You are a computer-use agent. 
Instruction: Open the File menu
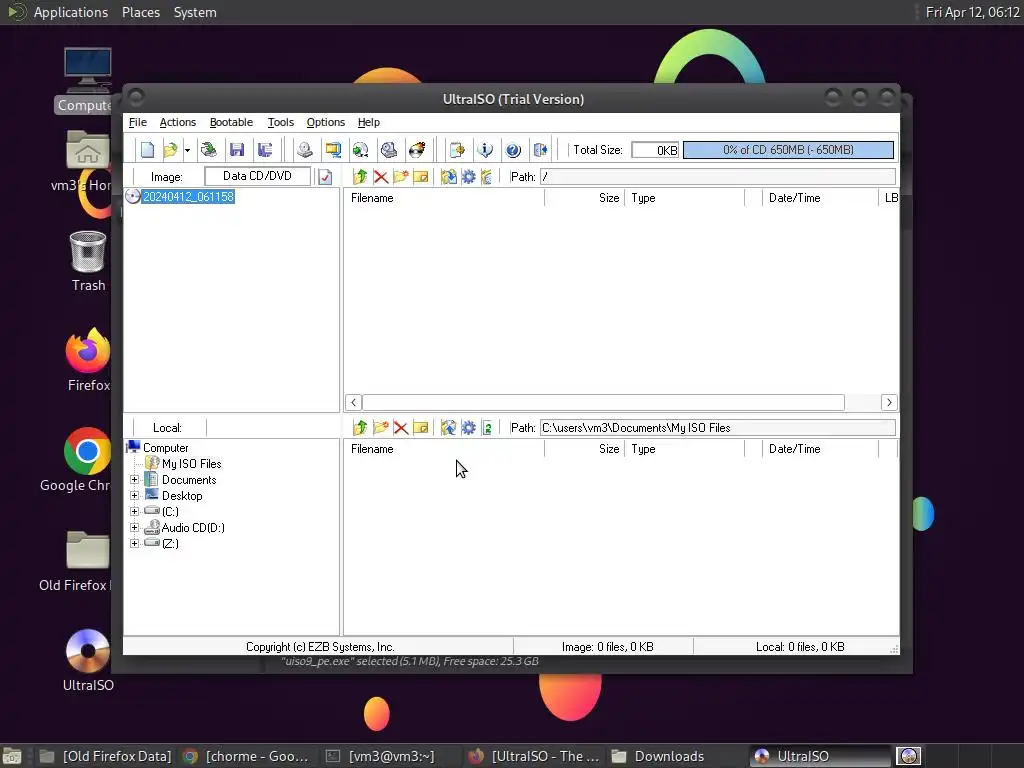click(x=138, y=122)
